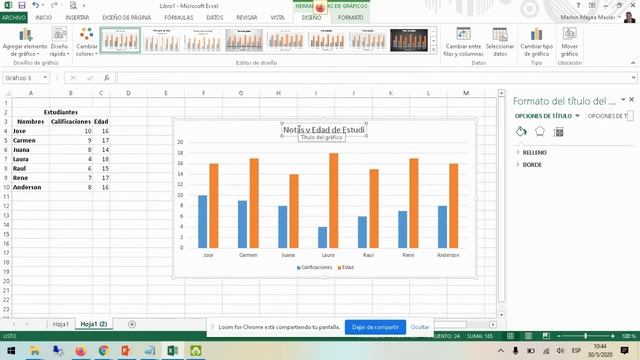Image resolution: width=640 pixels, height=360 pixels.
Task: Open Chrome from taskbar
Action: [104, 351]
